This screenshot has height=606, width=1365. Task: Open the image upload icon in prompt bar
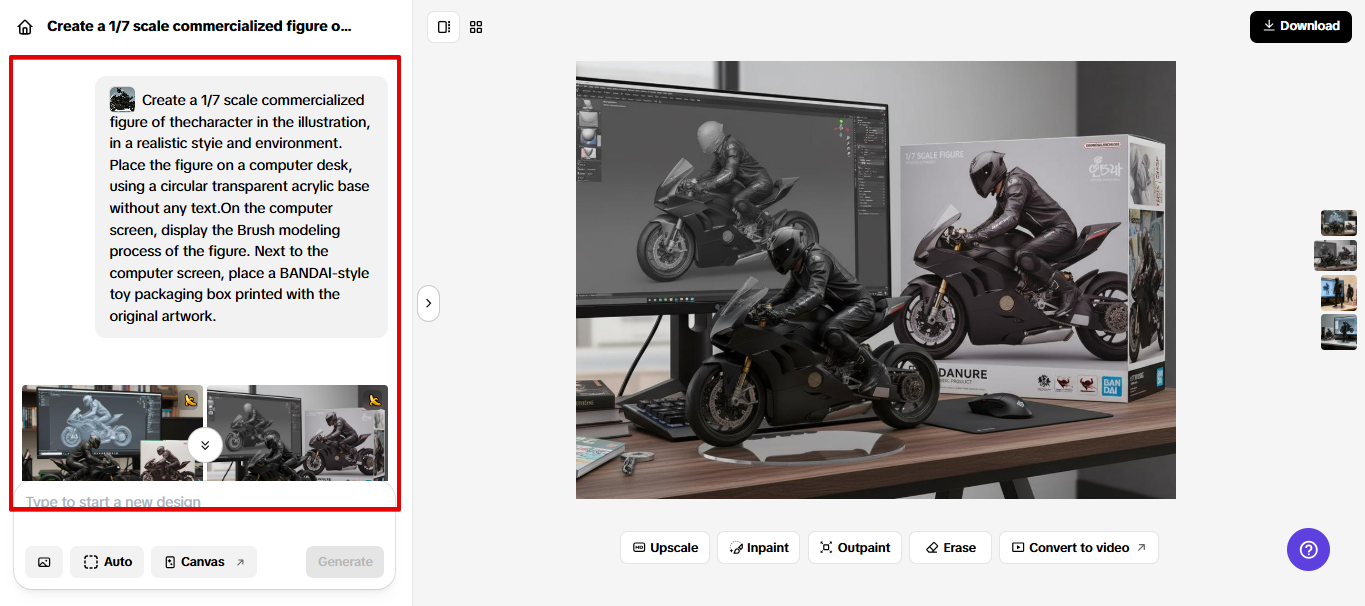[x=44, y=561]
